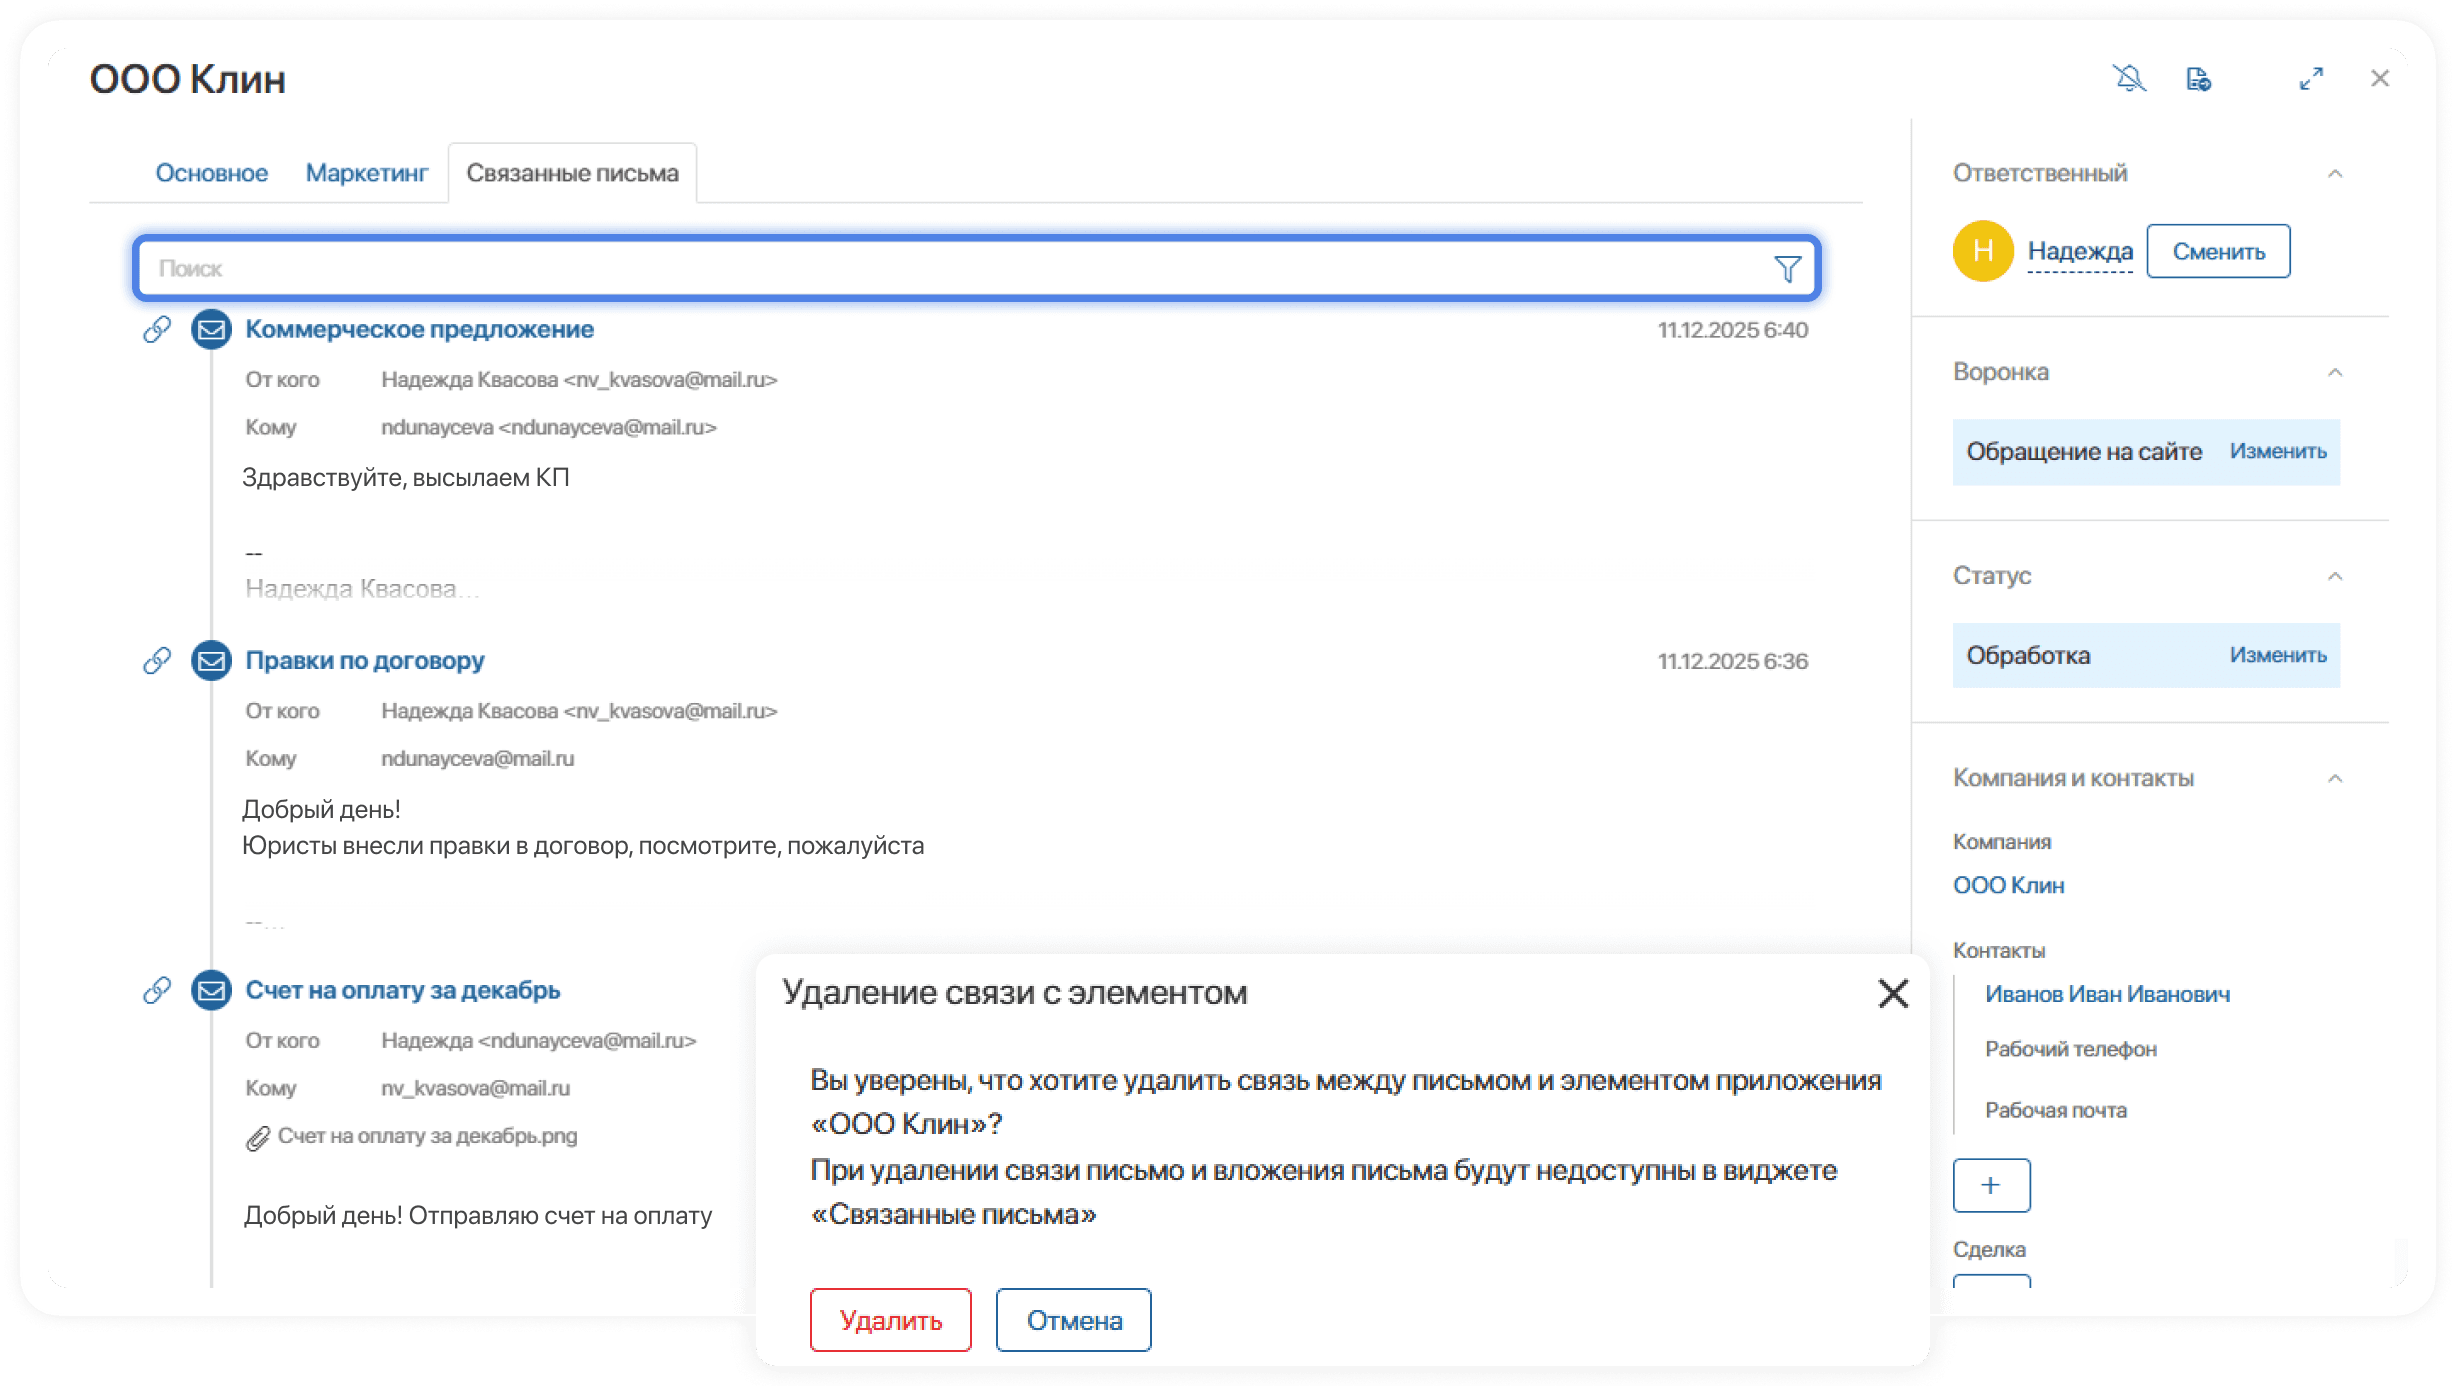Click the envelope icon of Счет на оплату
Viewport: 2456px width, 1386px height.
211,990
